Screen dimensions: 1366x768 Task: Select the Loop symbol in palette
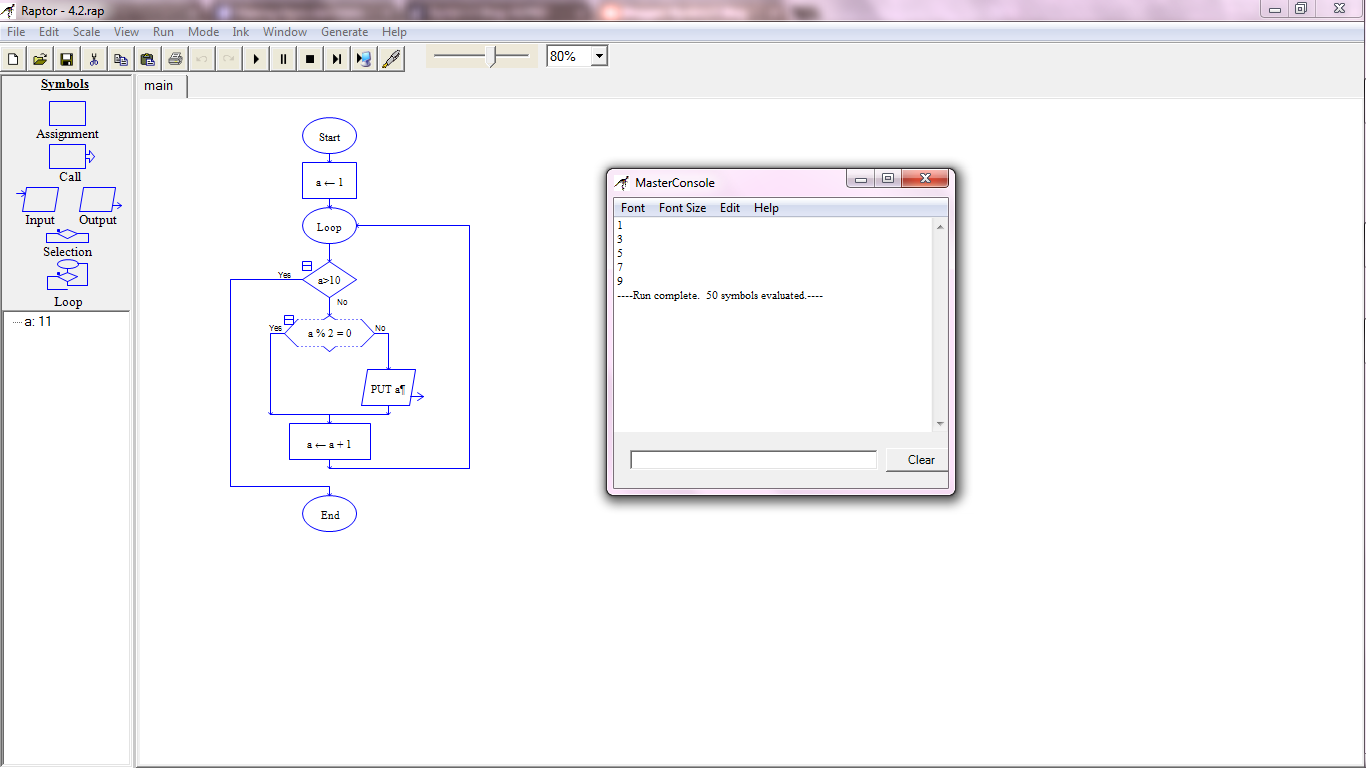click(68, 275)
